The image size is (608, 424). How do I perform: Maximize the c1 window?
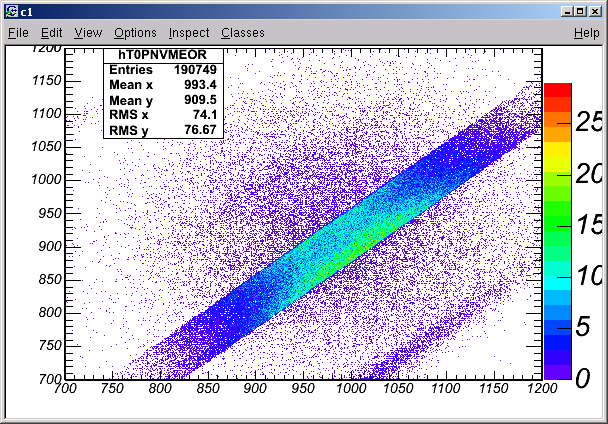(x=580, y=12)
